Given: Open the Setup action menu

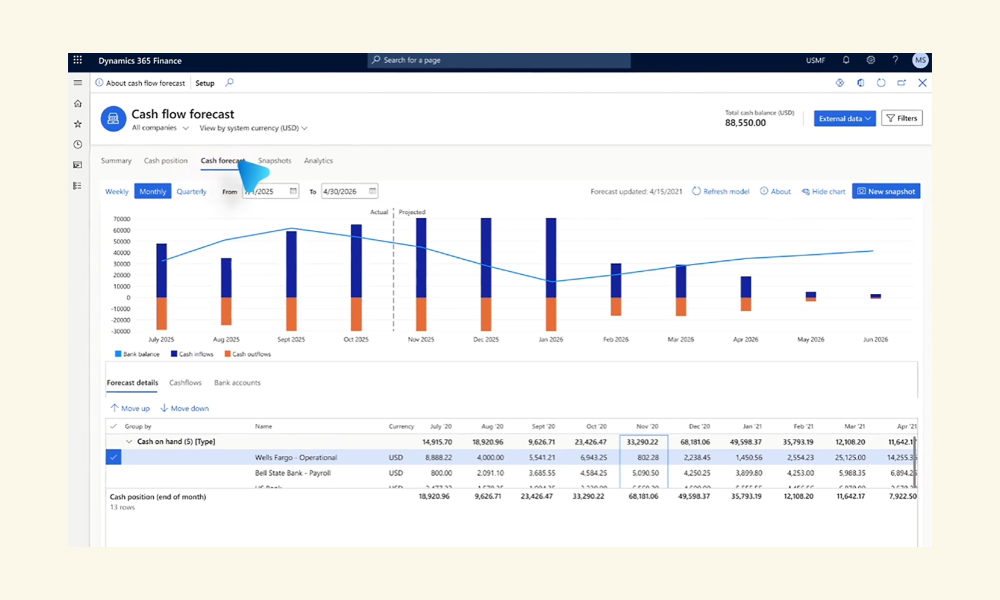Looking at the screenshot, I should [x=205, y=83].
